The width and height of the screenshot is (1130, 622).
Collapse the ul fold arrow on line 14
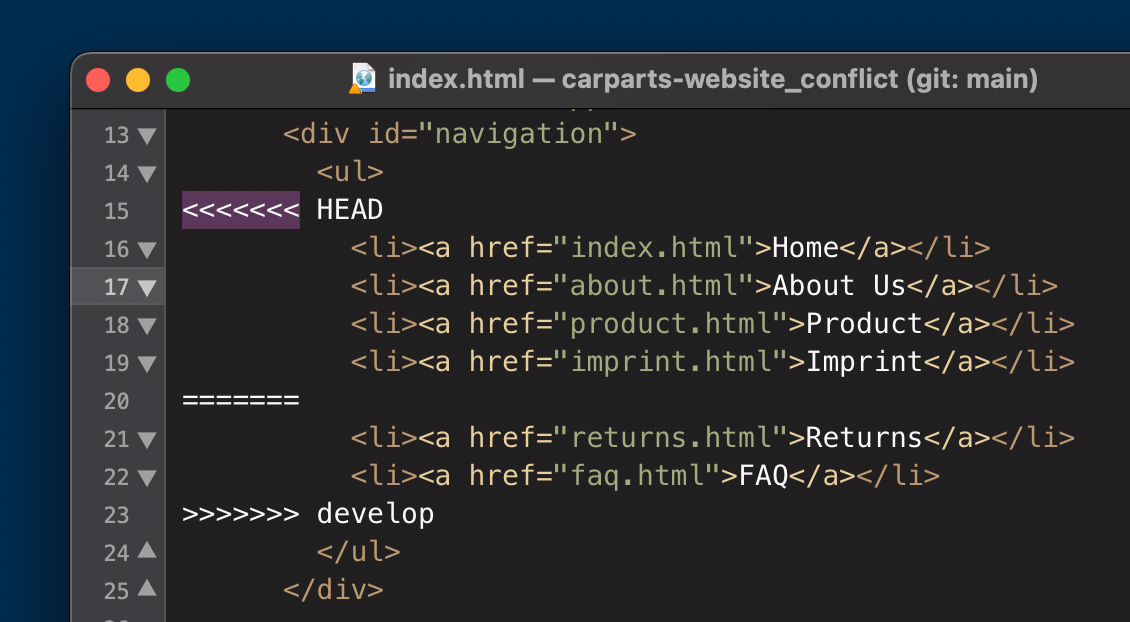click(147, 174)
